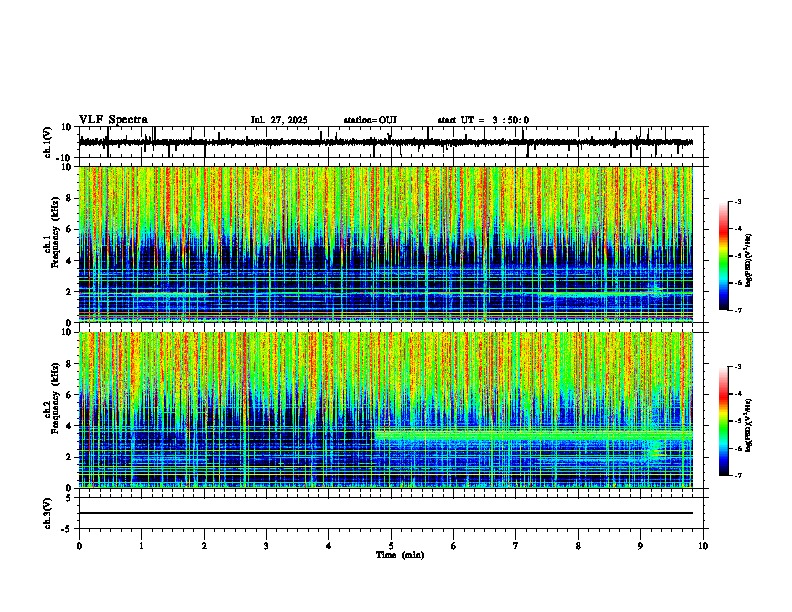Click the time axis tick label '7'
Image resolution: width=792 pixels, height=612 pixels.
pos(516,546)
